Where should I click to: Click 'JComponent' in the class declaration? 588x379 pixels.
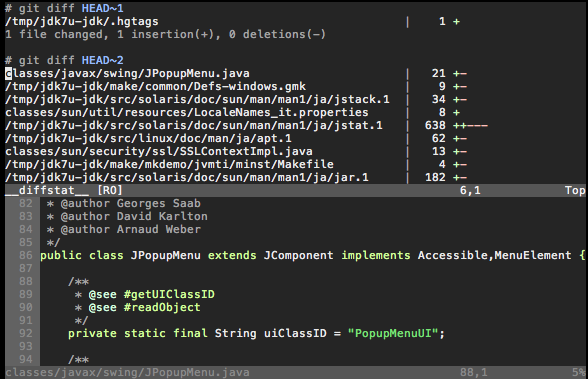click(298, 255)
